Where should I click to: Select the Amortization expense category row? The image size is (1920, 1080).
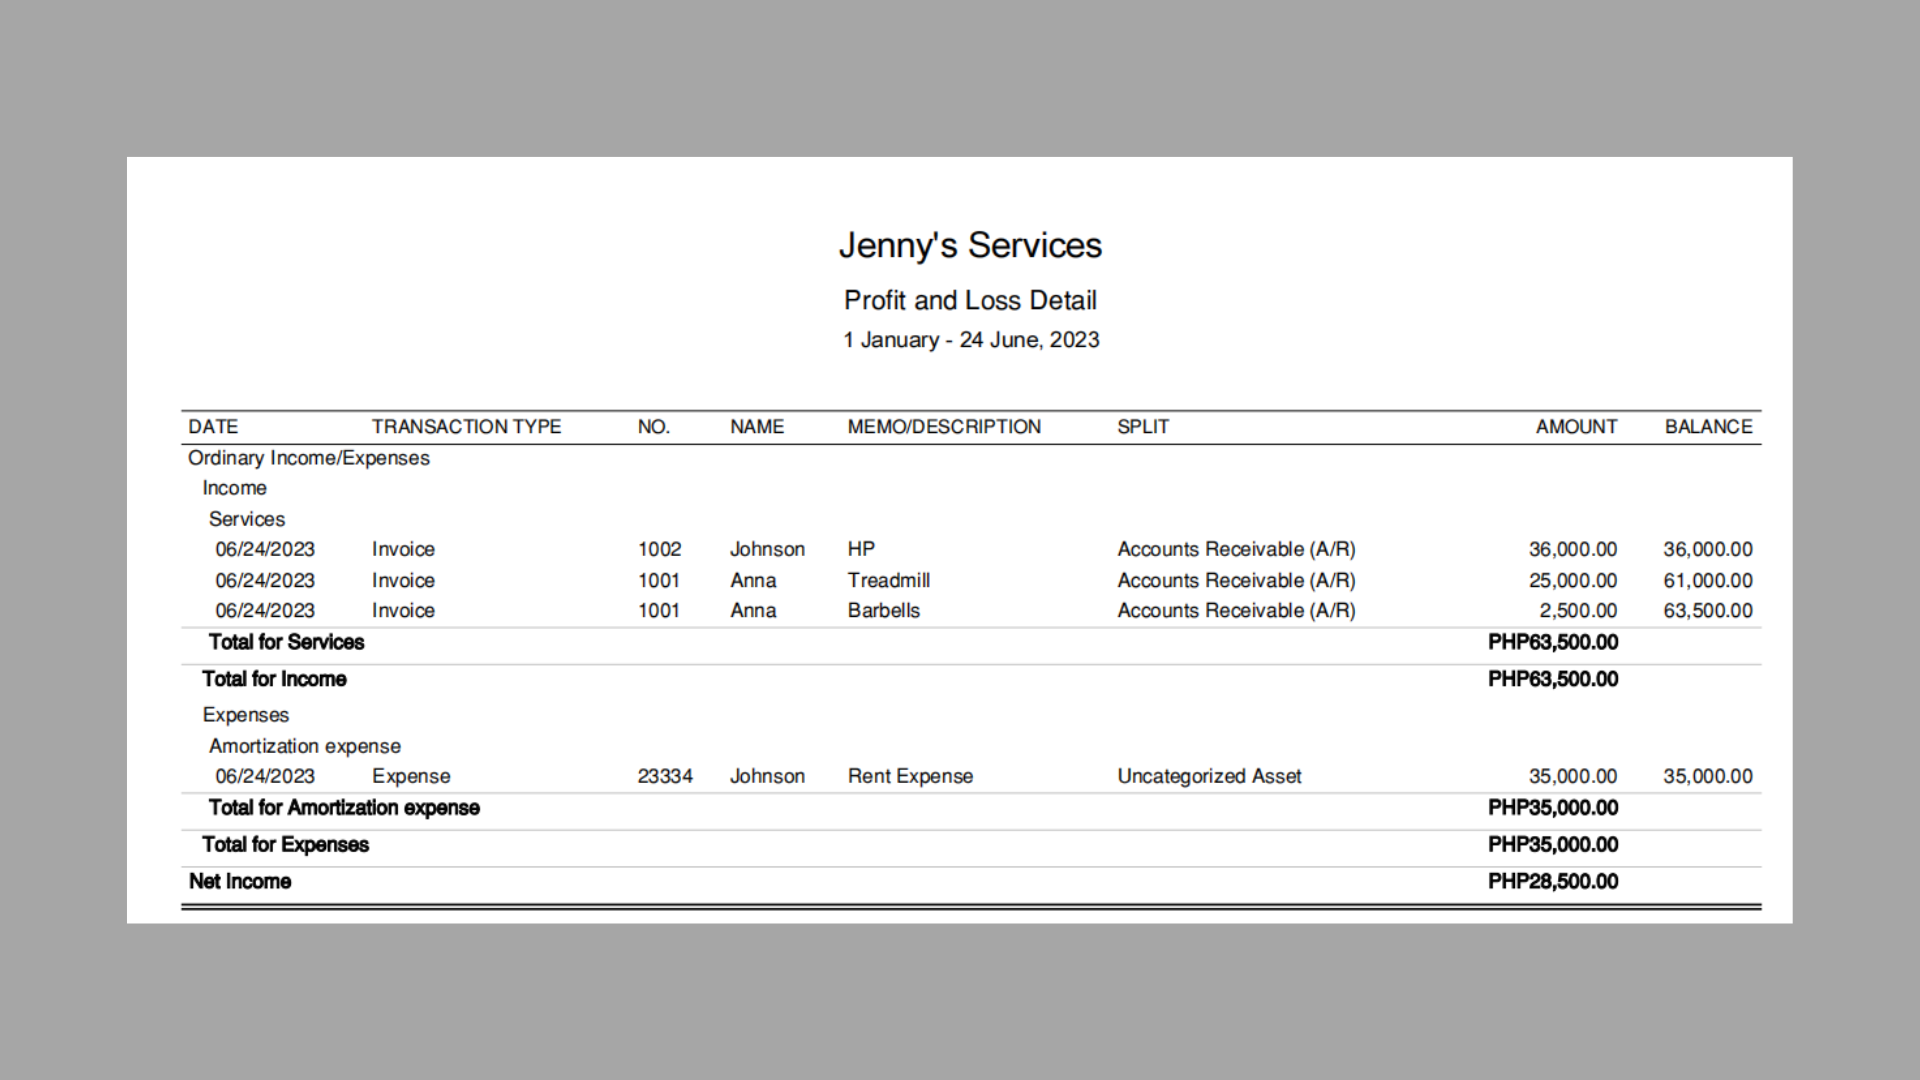point(304,746)
